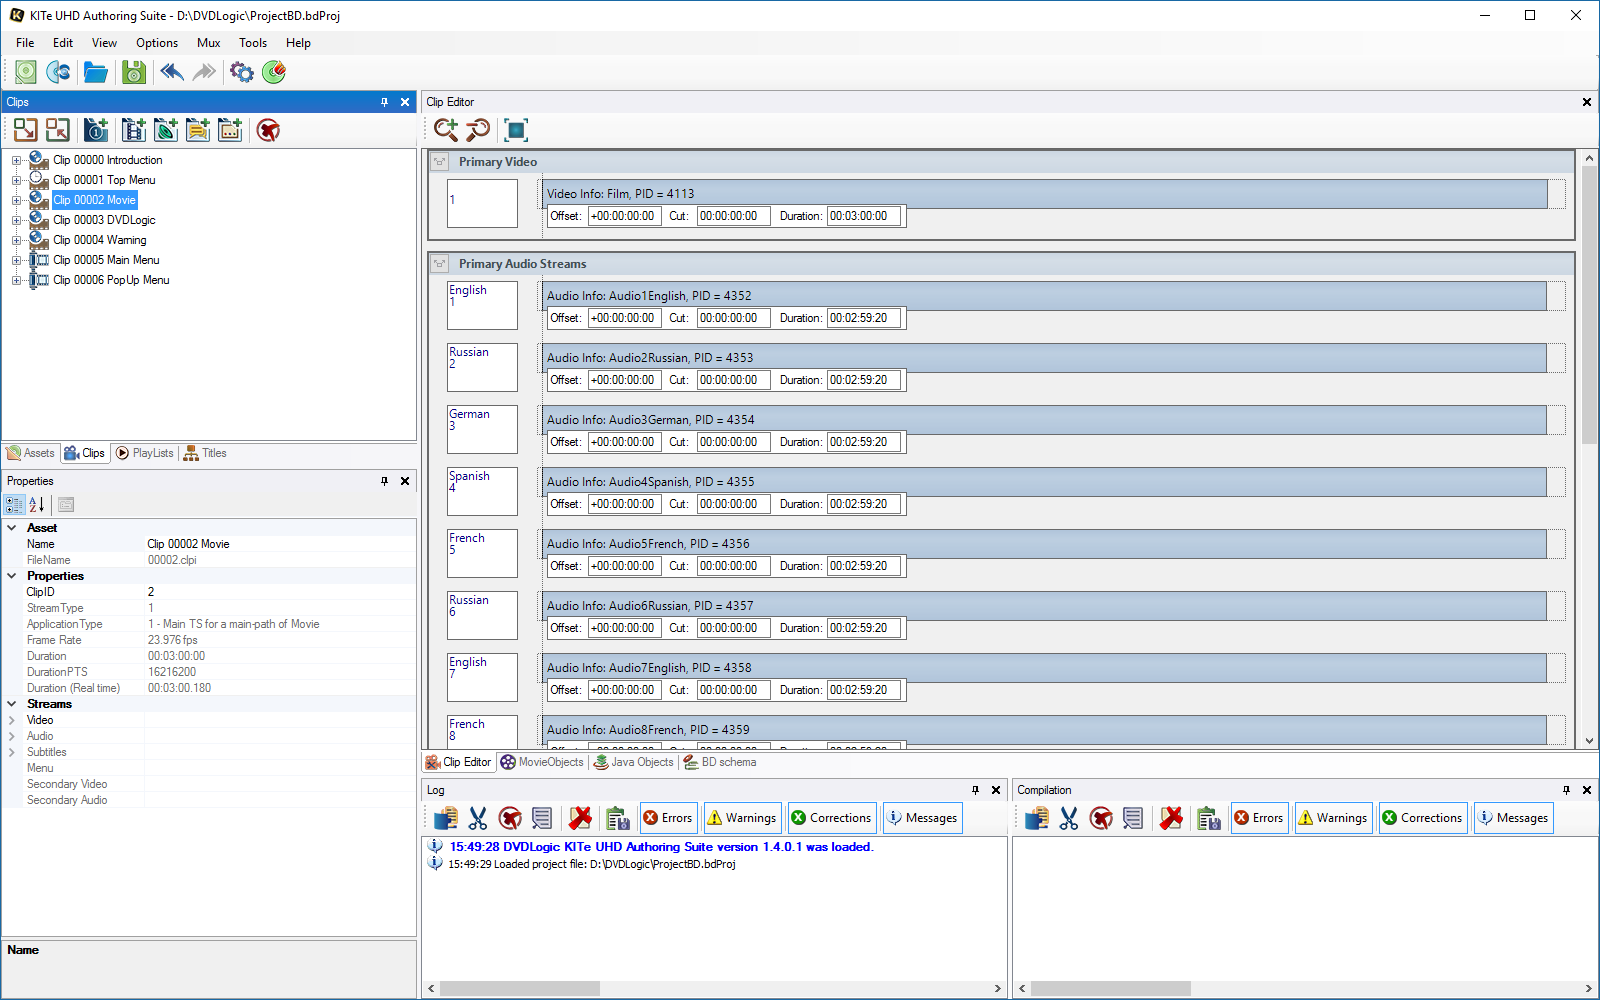The image size is (1600, 1000).
Task: Click the Offset field for Primary Video
Action: coord(624,216)
